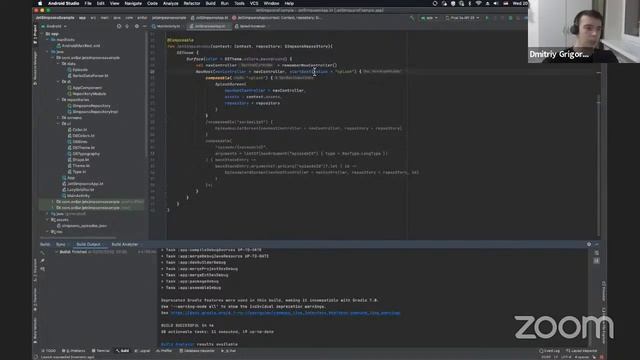The height and width of the screenshot is (360, 640).
Task: Open the Layout Inspector
Action: [582, 351]
